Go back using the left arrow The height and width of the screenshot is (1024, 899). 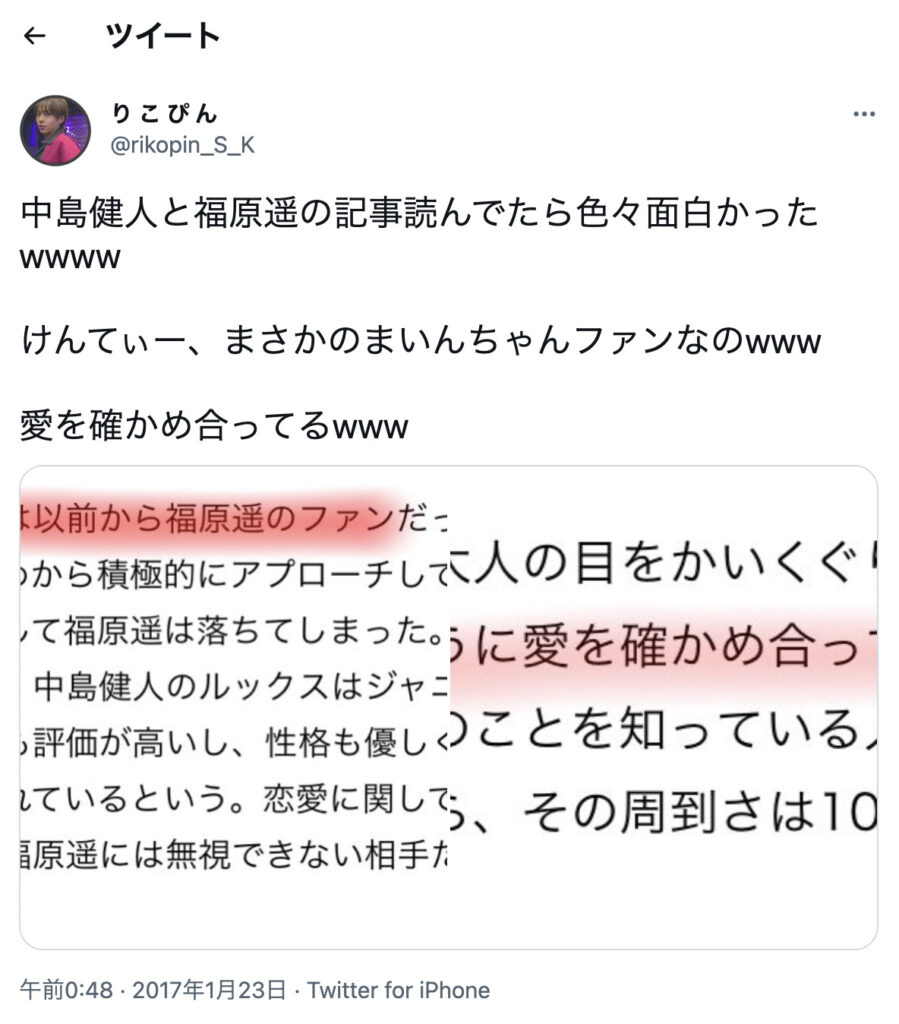(35, 36)
